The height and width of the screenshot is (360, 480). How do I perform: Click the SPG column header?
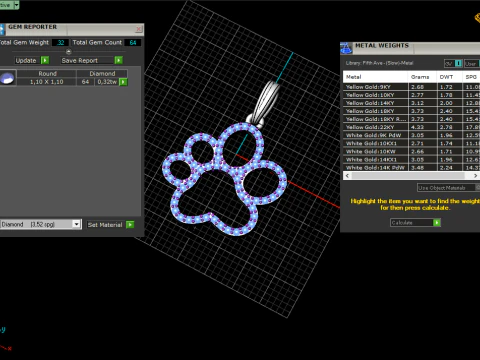point(471,77)
